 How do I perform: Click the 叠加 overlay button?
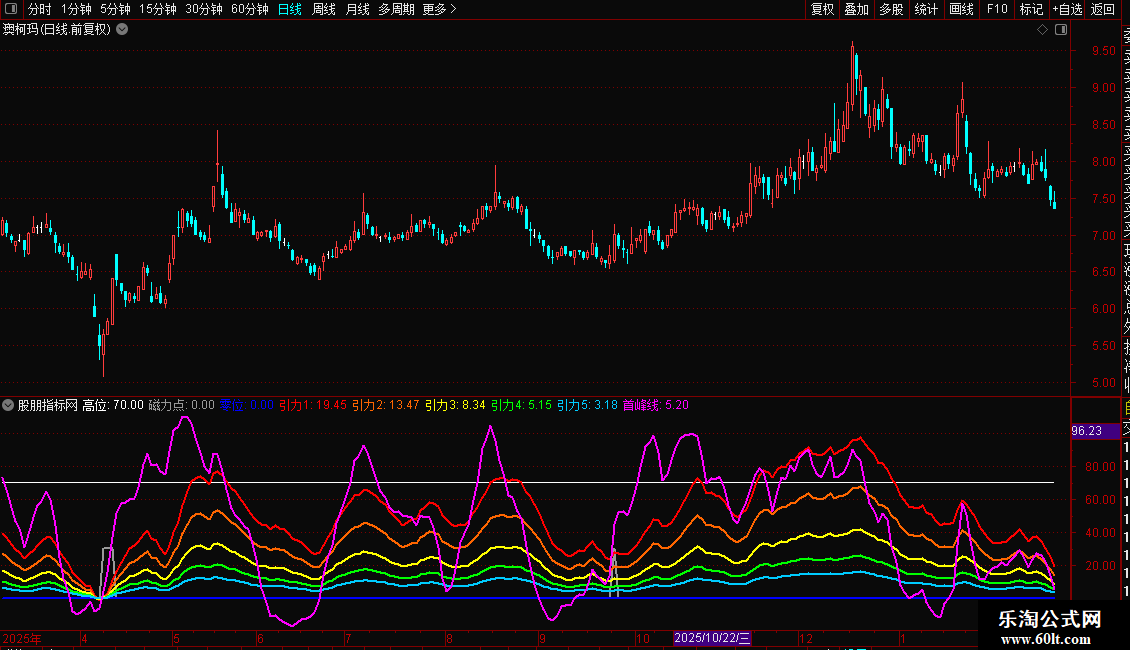tap(857, 9)
